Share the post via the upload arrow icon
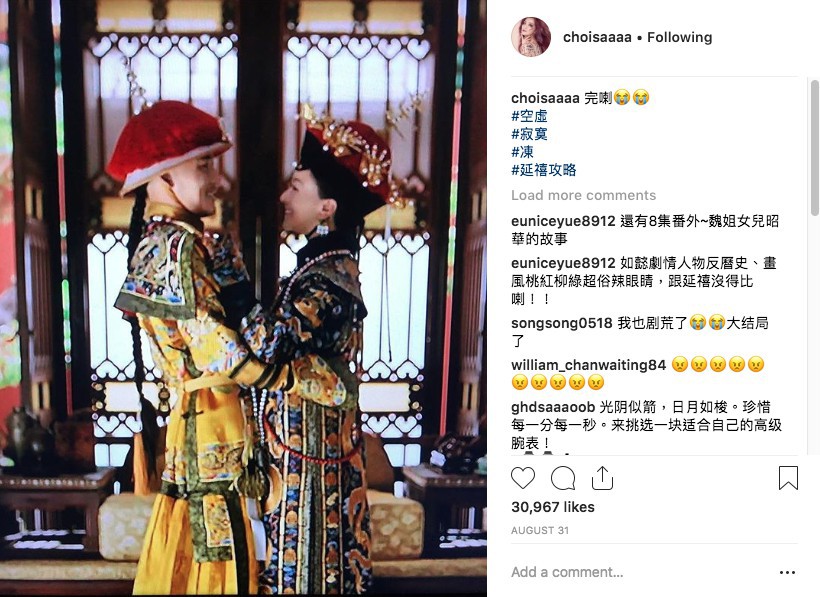Screen dimensions: 820x597 coord(602,478)
